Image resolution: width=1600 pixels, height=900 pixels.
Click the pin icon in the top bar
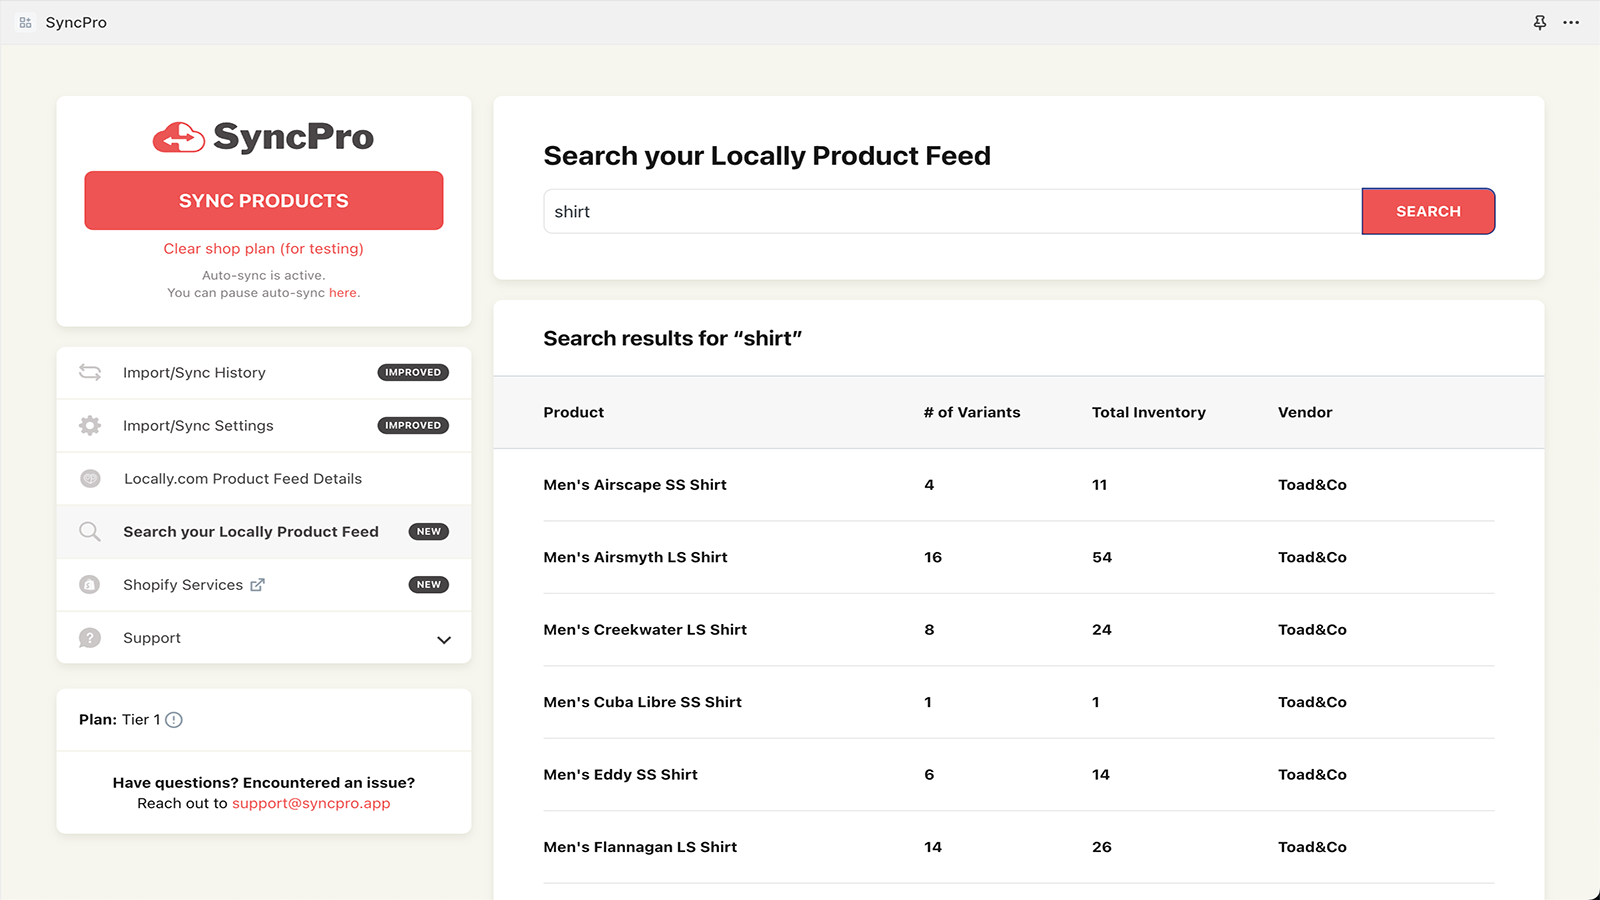click(x=1539, y=21)
